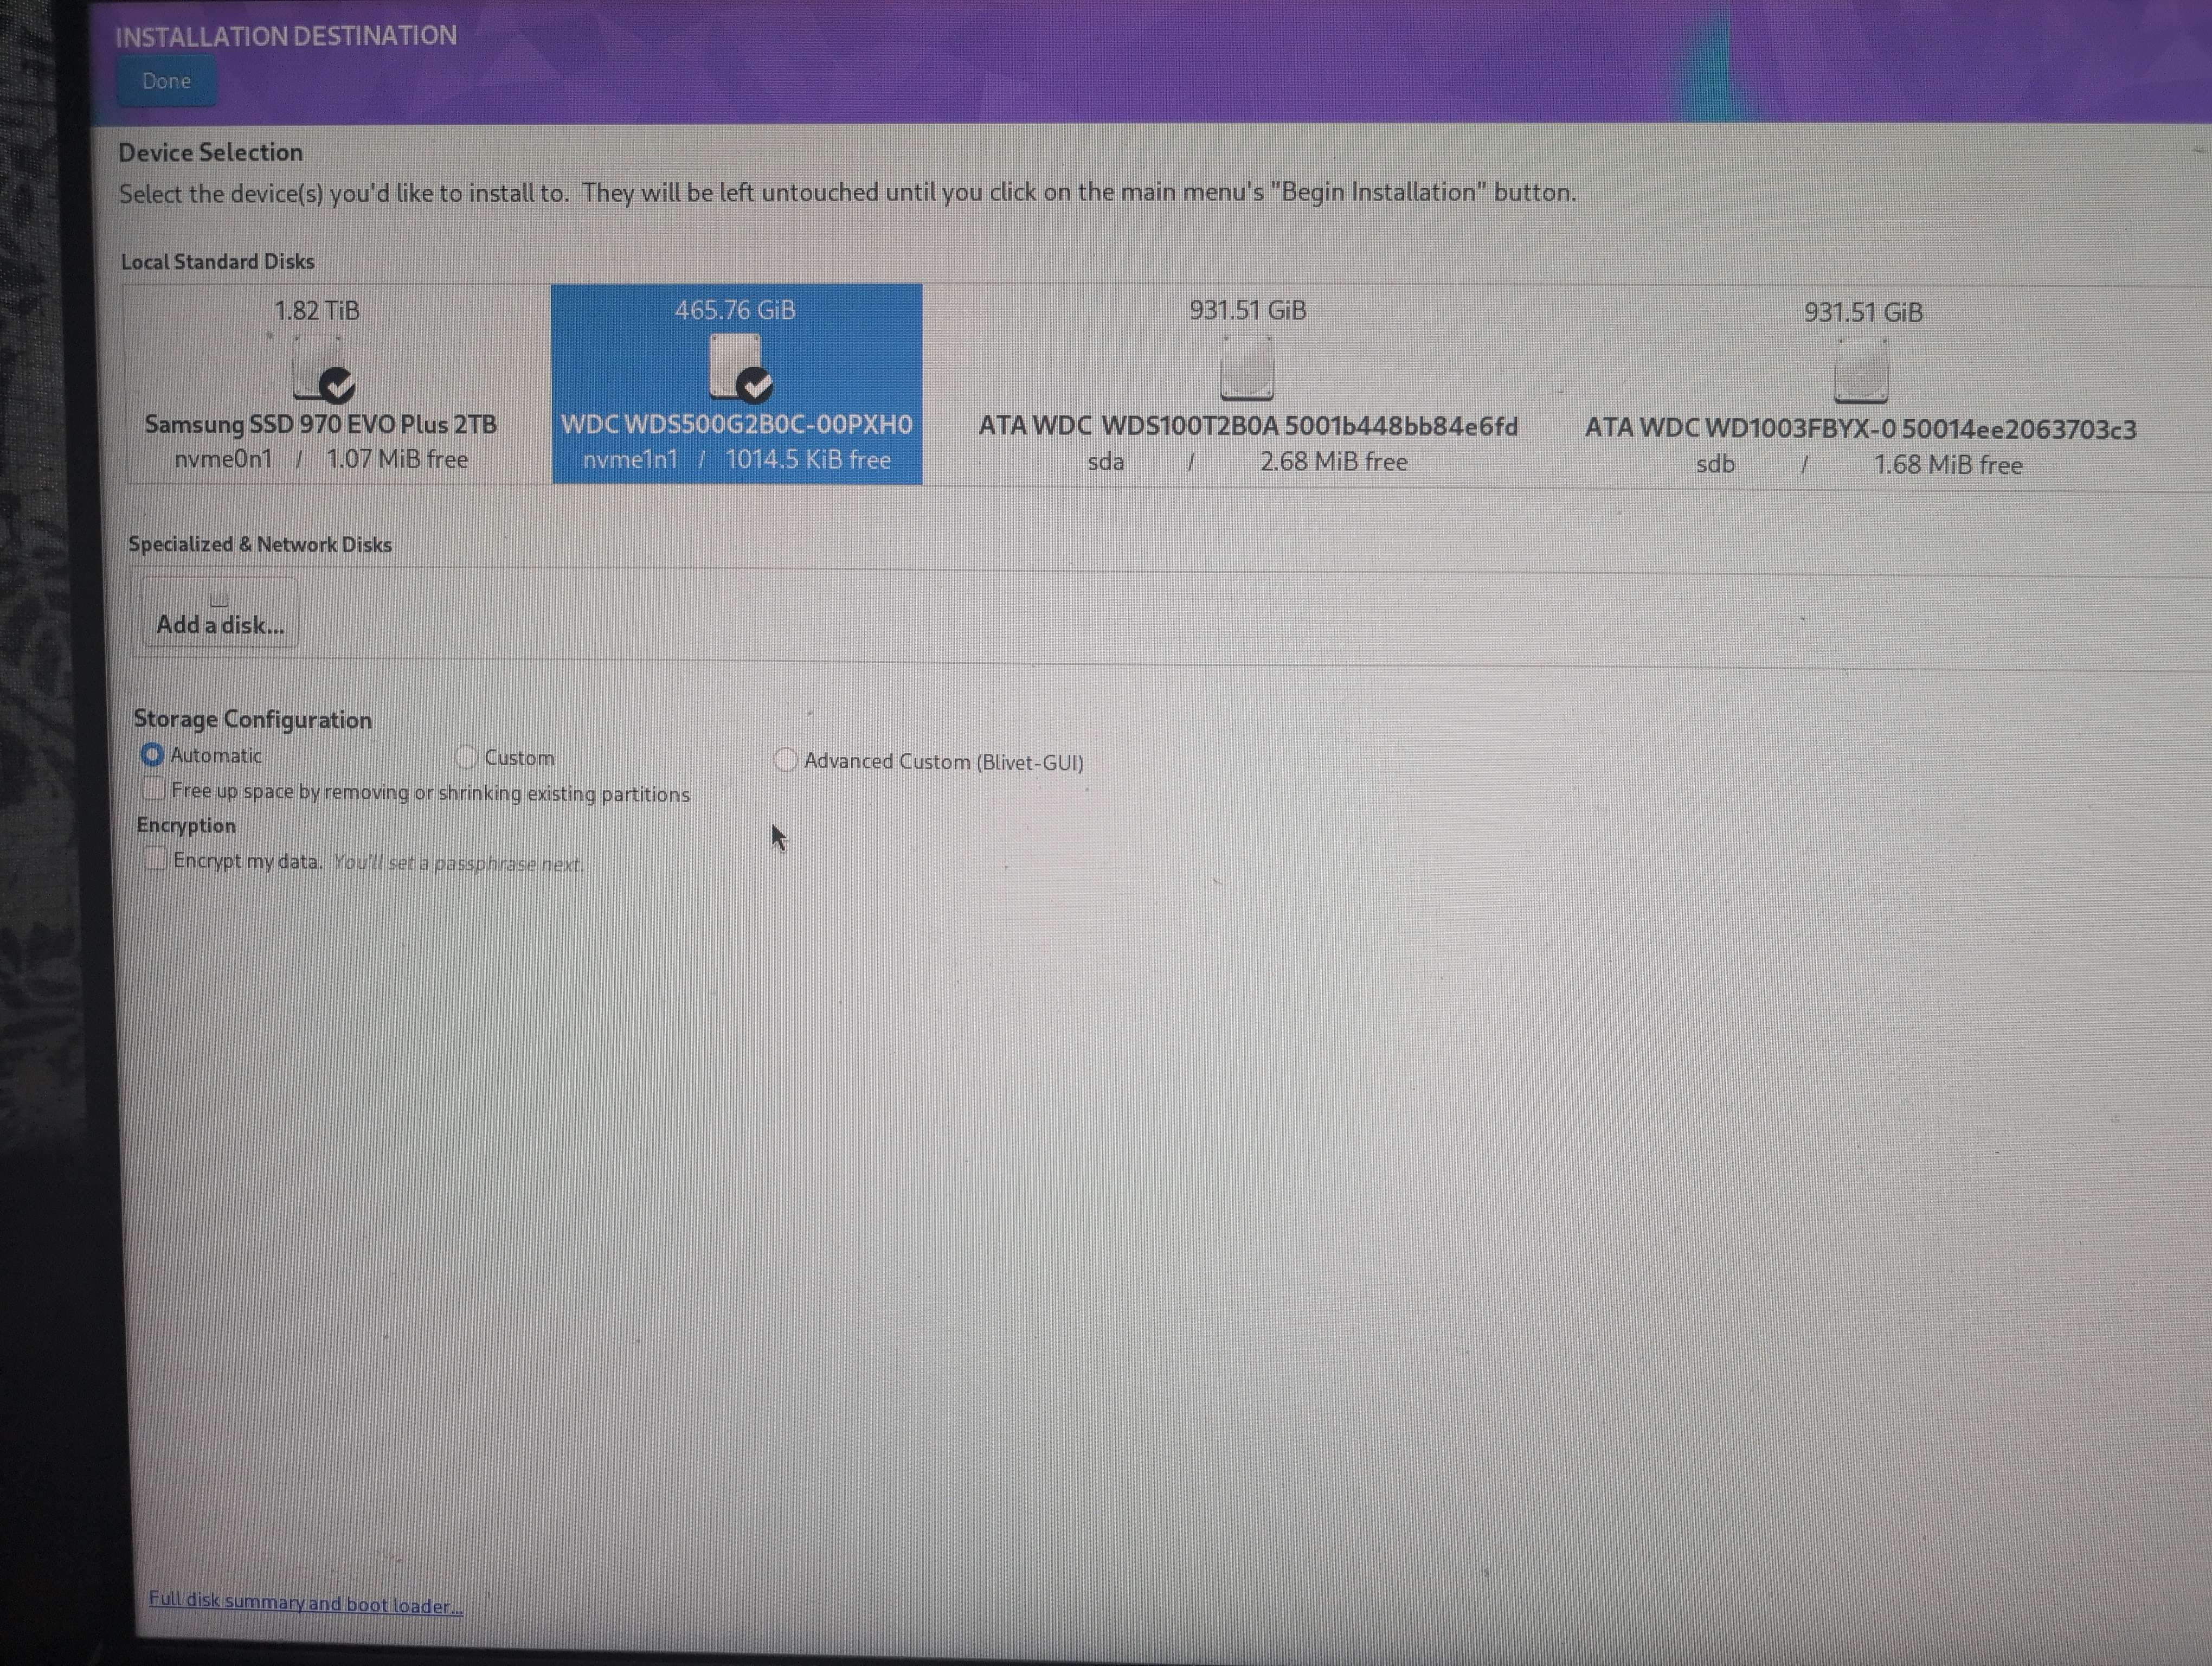Select Advanced Custom (Blivet-GUI) radio button
This screenshot has height=1666, width=2212.
pyautogui.click(x=786, y=761)
